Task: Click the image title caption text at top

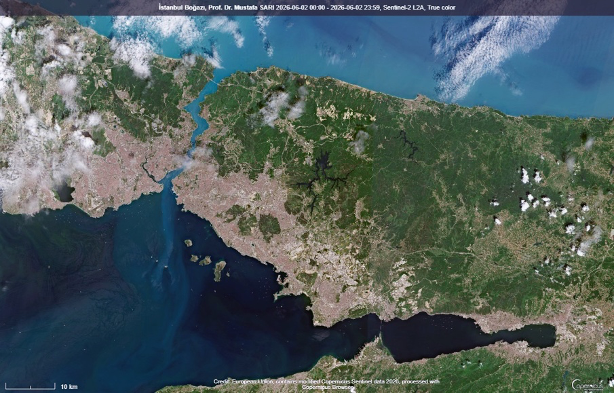Action: 307,7
